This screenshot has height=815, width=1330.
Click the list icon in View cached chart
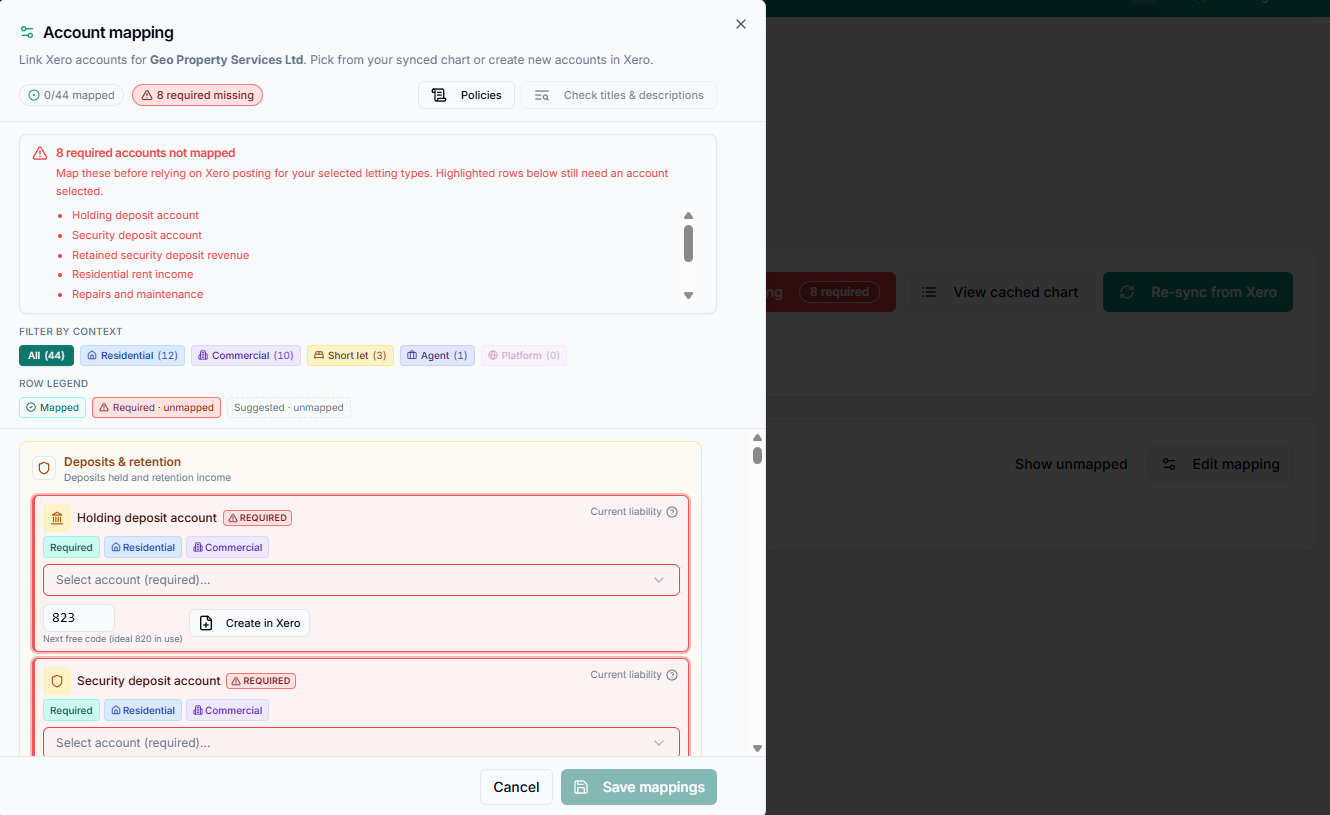pos(929,292)
